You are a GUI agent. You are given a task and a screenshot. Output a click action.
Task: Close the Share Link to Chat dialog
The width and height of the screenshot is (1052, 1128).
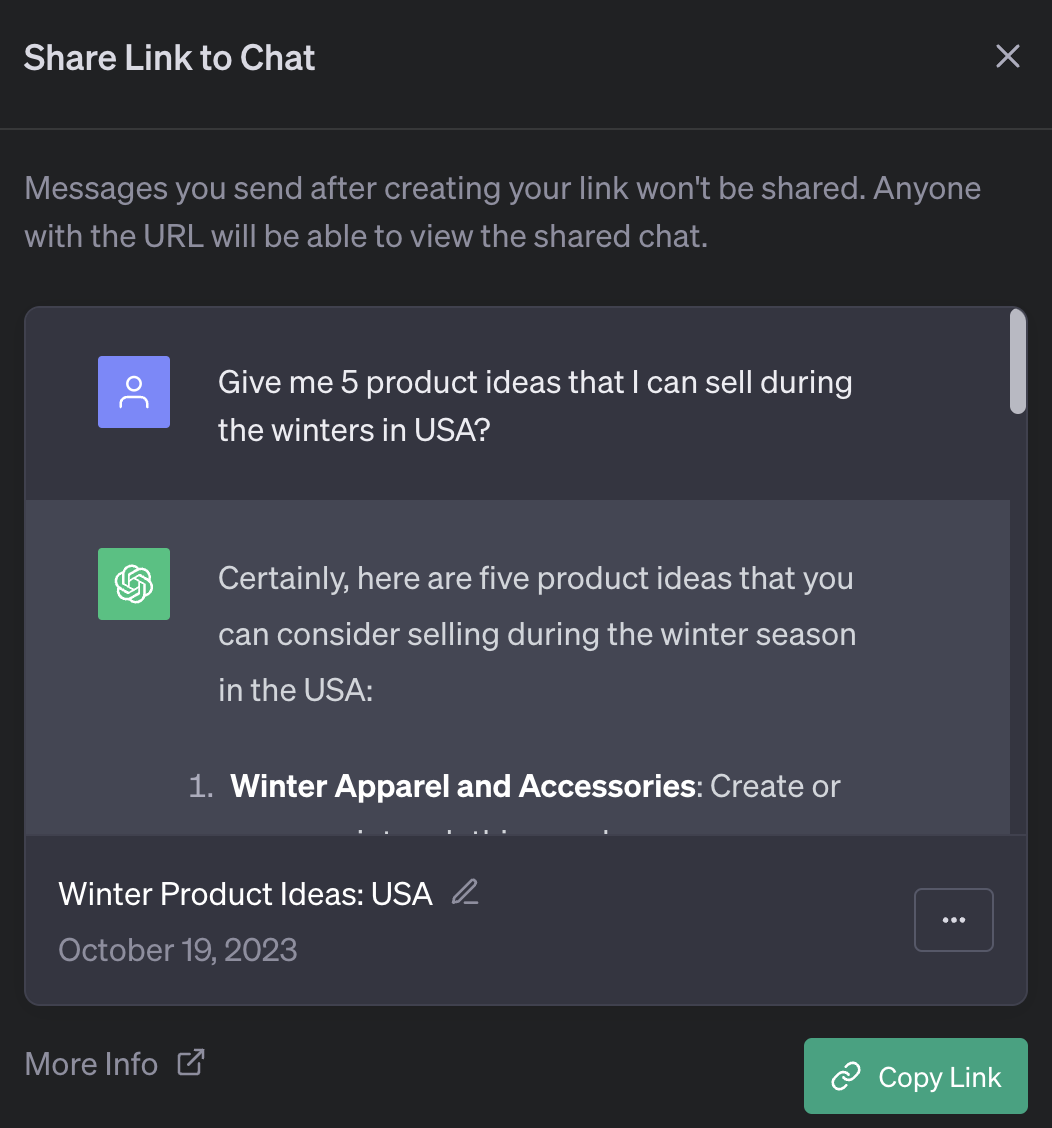pyautogui.click(x=1007, y=57)
